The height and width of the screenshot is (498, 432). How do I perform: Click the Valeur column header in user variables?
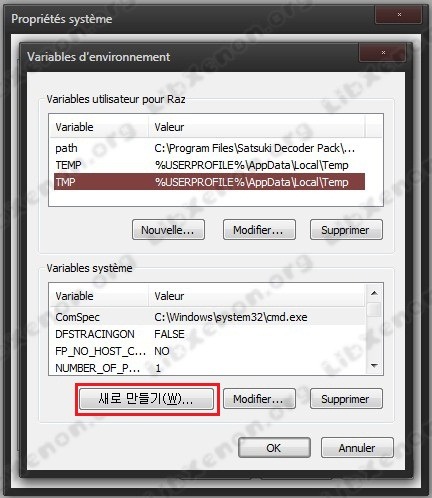(257, 127)
